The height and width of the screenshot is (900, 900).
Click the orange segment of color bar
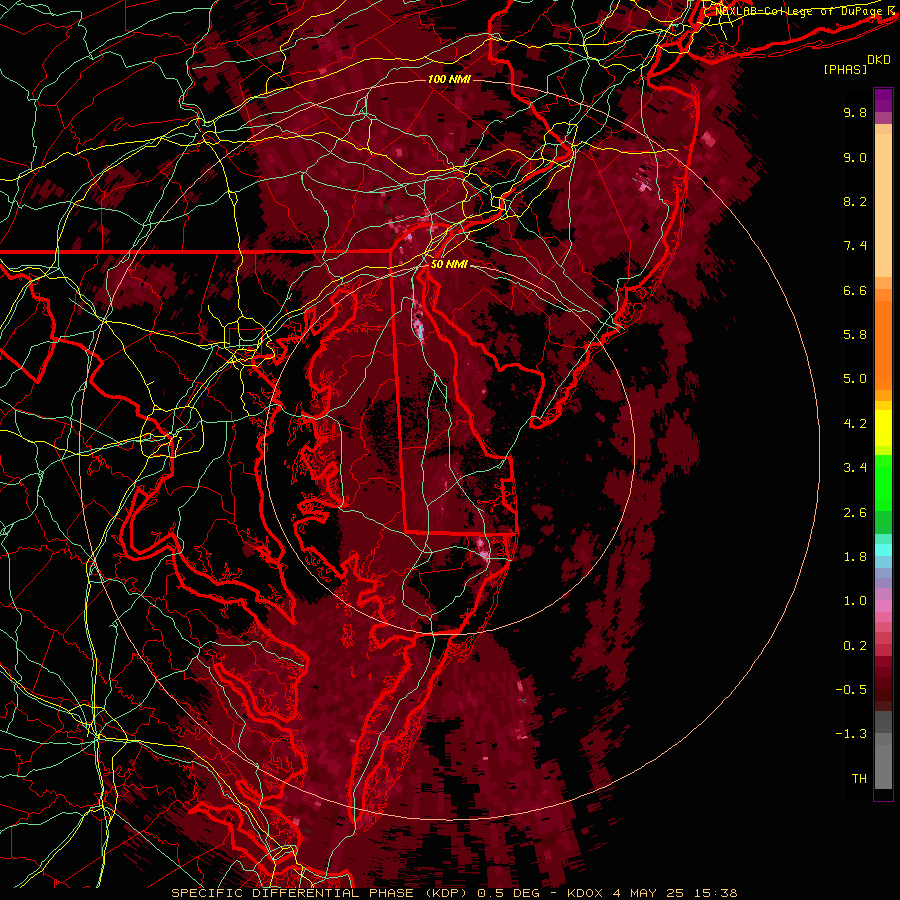[883, 340]
